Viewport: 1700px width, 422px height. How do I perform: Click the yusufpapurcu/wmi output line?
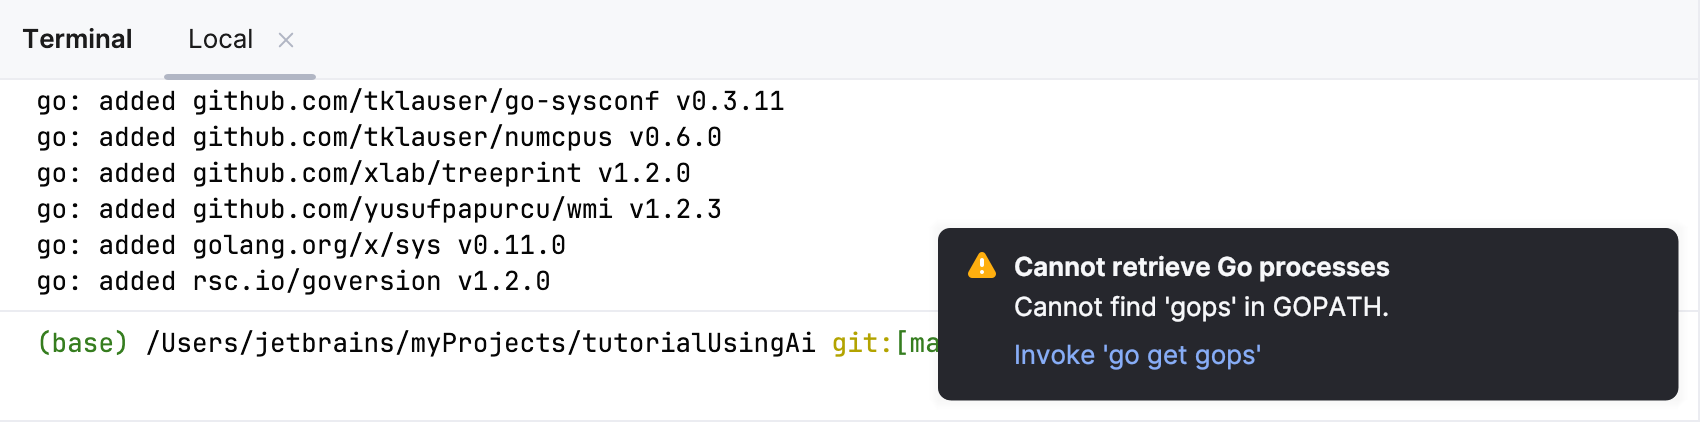(x=379, y=209)
